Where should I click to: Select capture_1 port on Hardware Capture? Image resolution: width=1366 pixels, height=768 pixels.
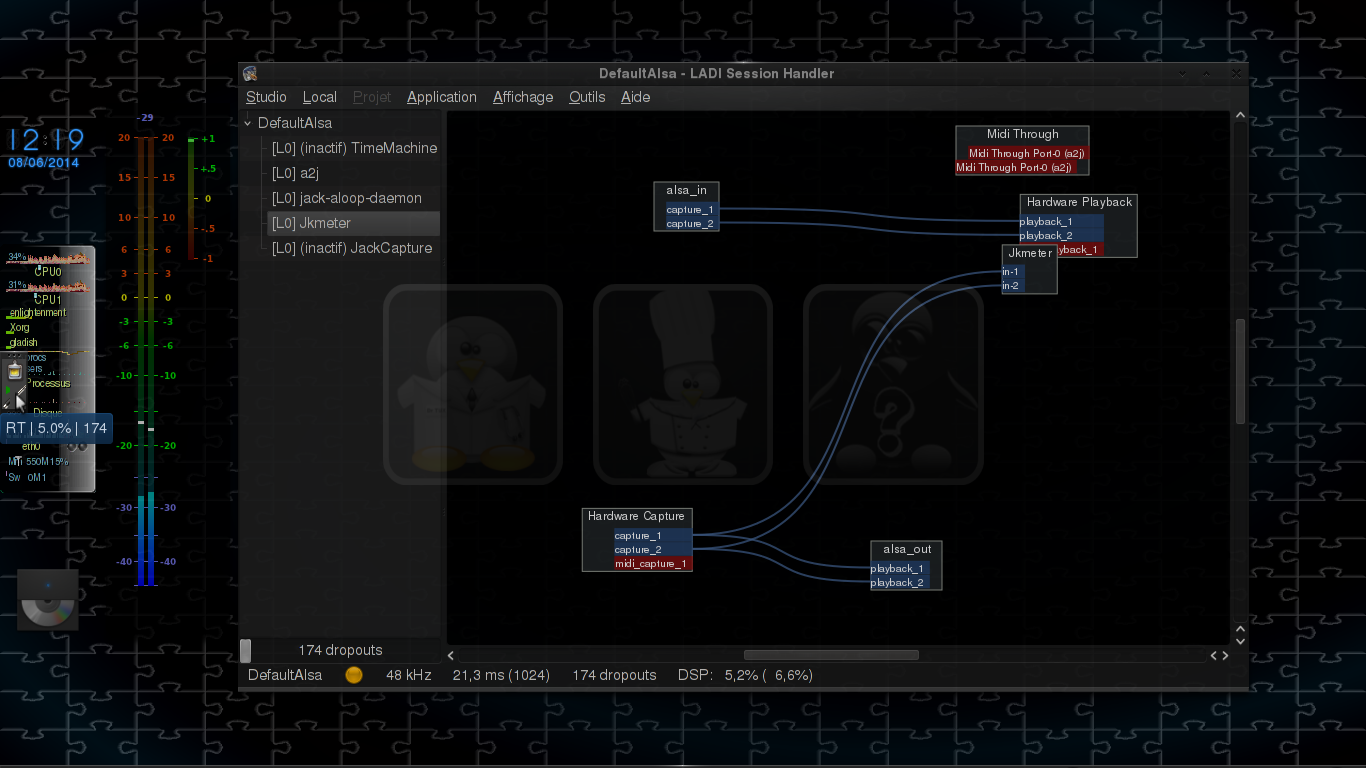point(653,536)
